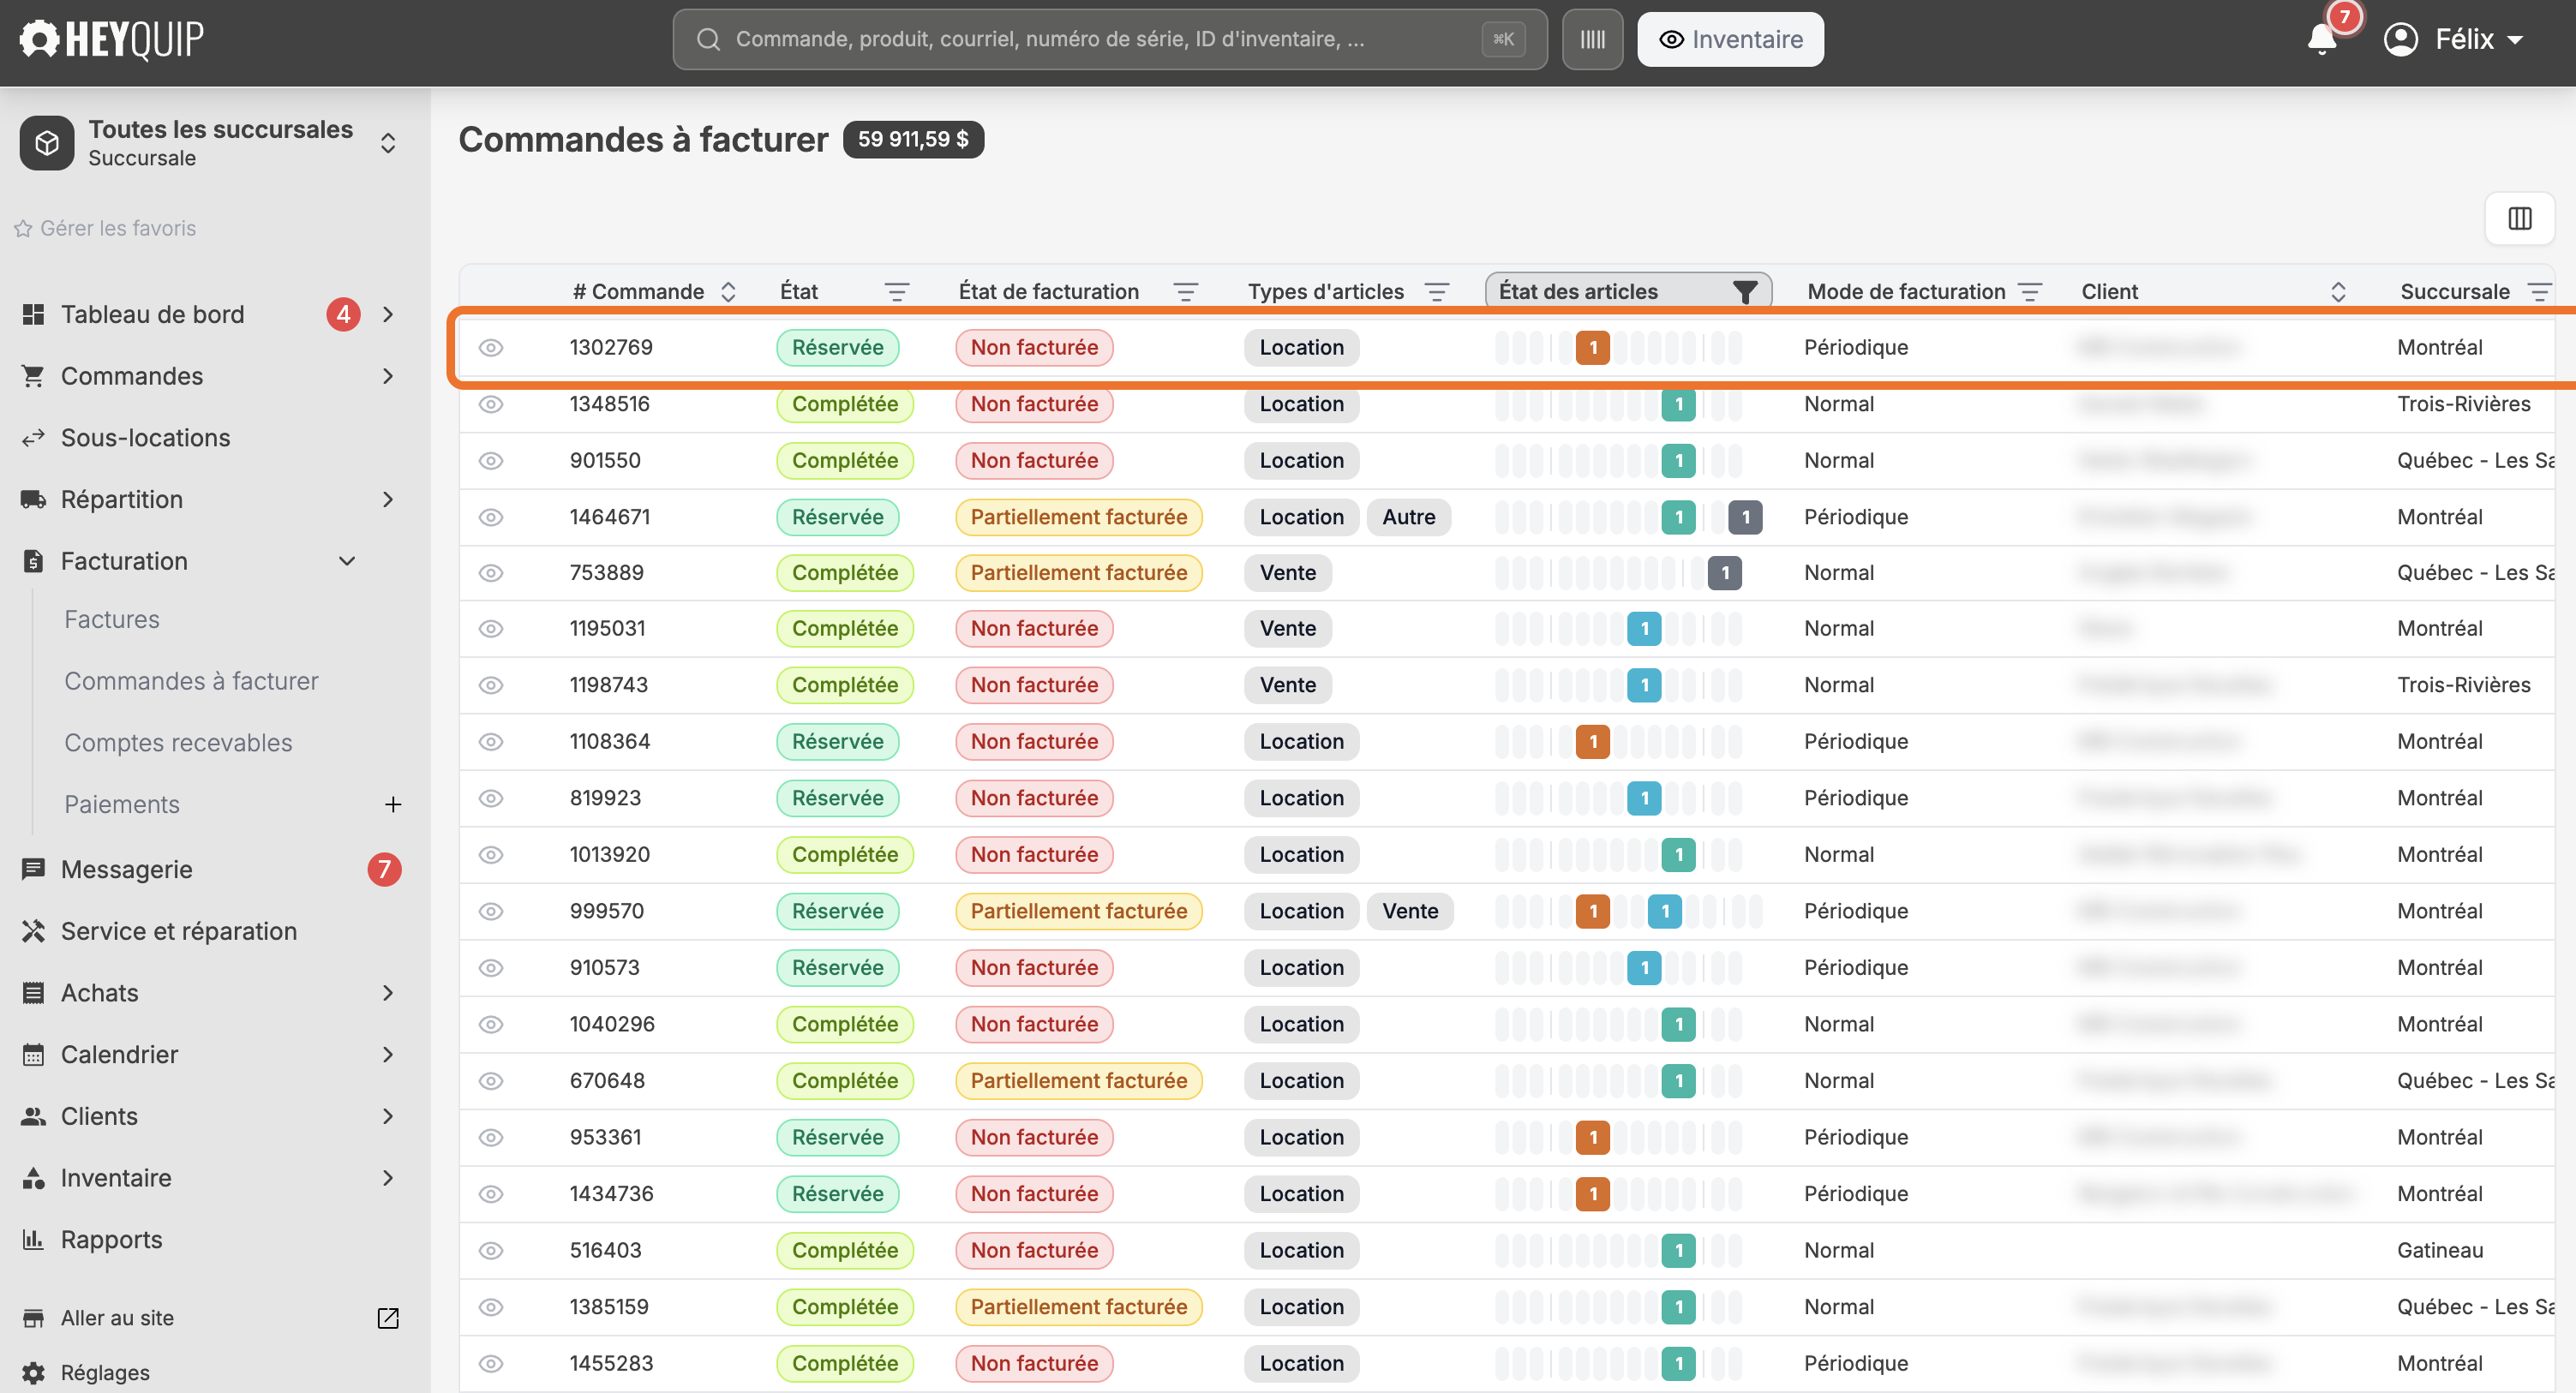Filter the Types d'articles column
The image size is (2576, 1393).
(1436, 291)
